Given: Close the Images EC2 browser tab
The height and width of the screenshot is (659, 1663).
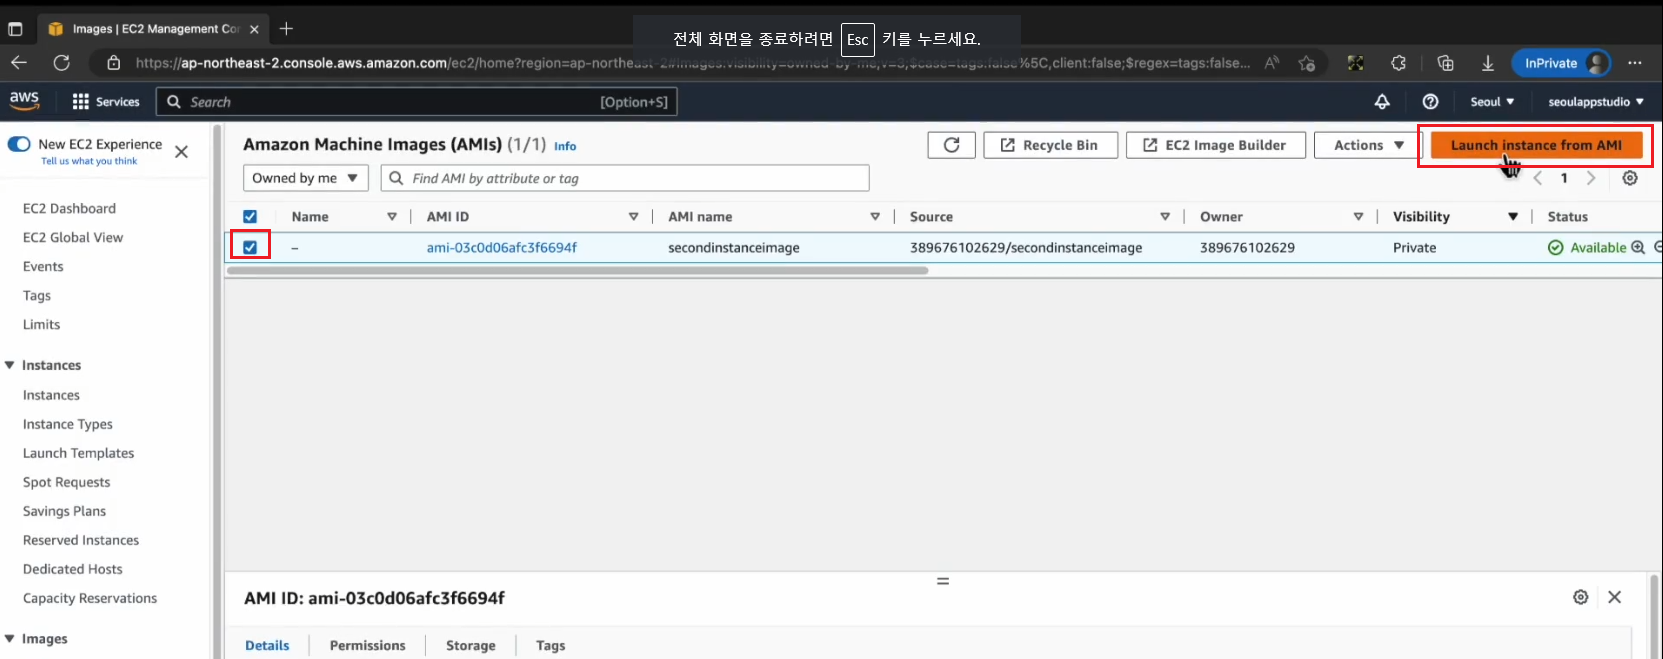Looking at the screenshot, I should pos(254,29).
